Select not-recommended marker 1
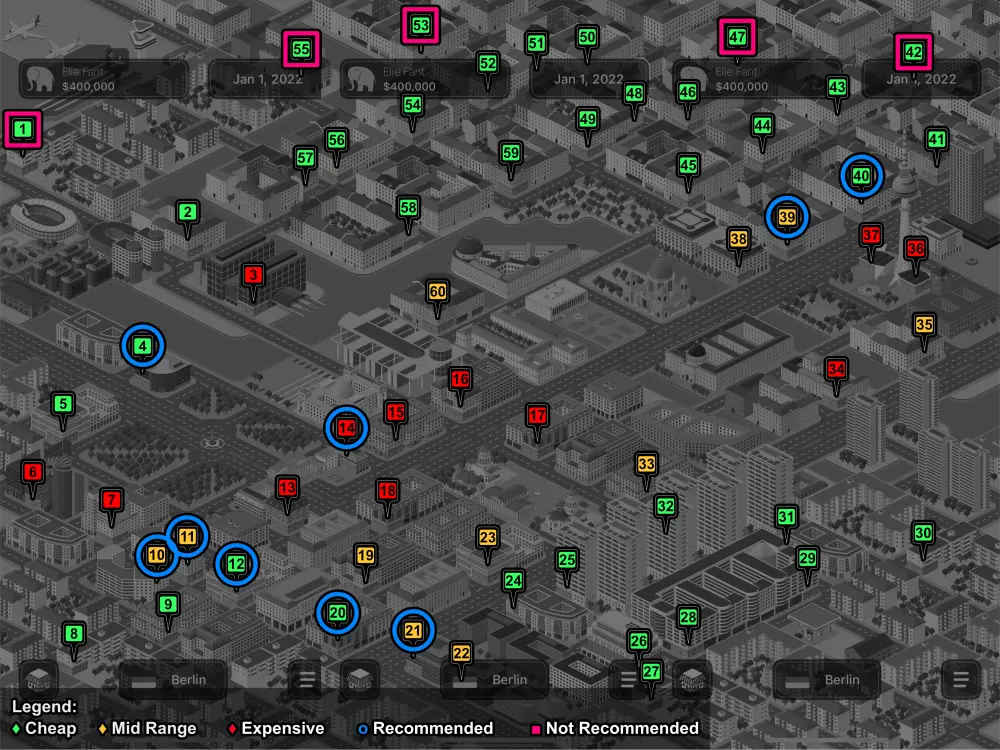 (23, 129)
